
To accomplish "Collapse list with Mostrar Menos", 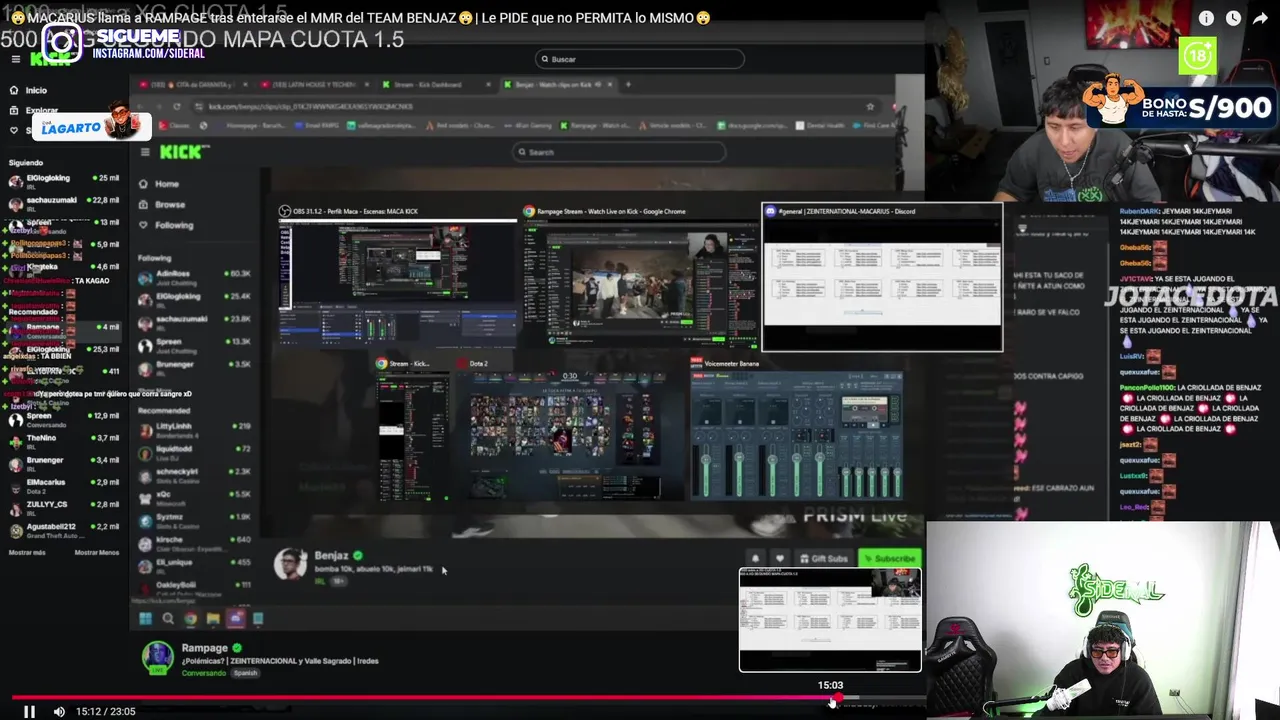I will click(x=97, y=552).
